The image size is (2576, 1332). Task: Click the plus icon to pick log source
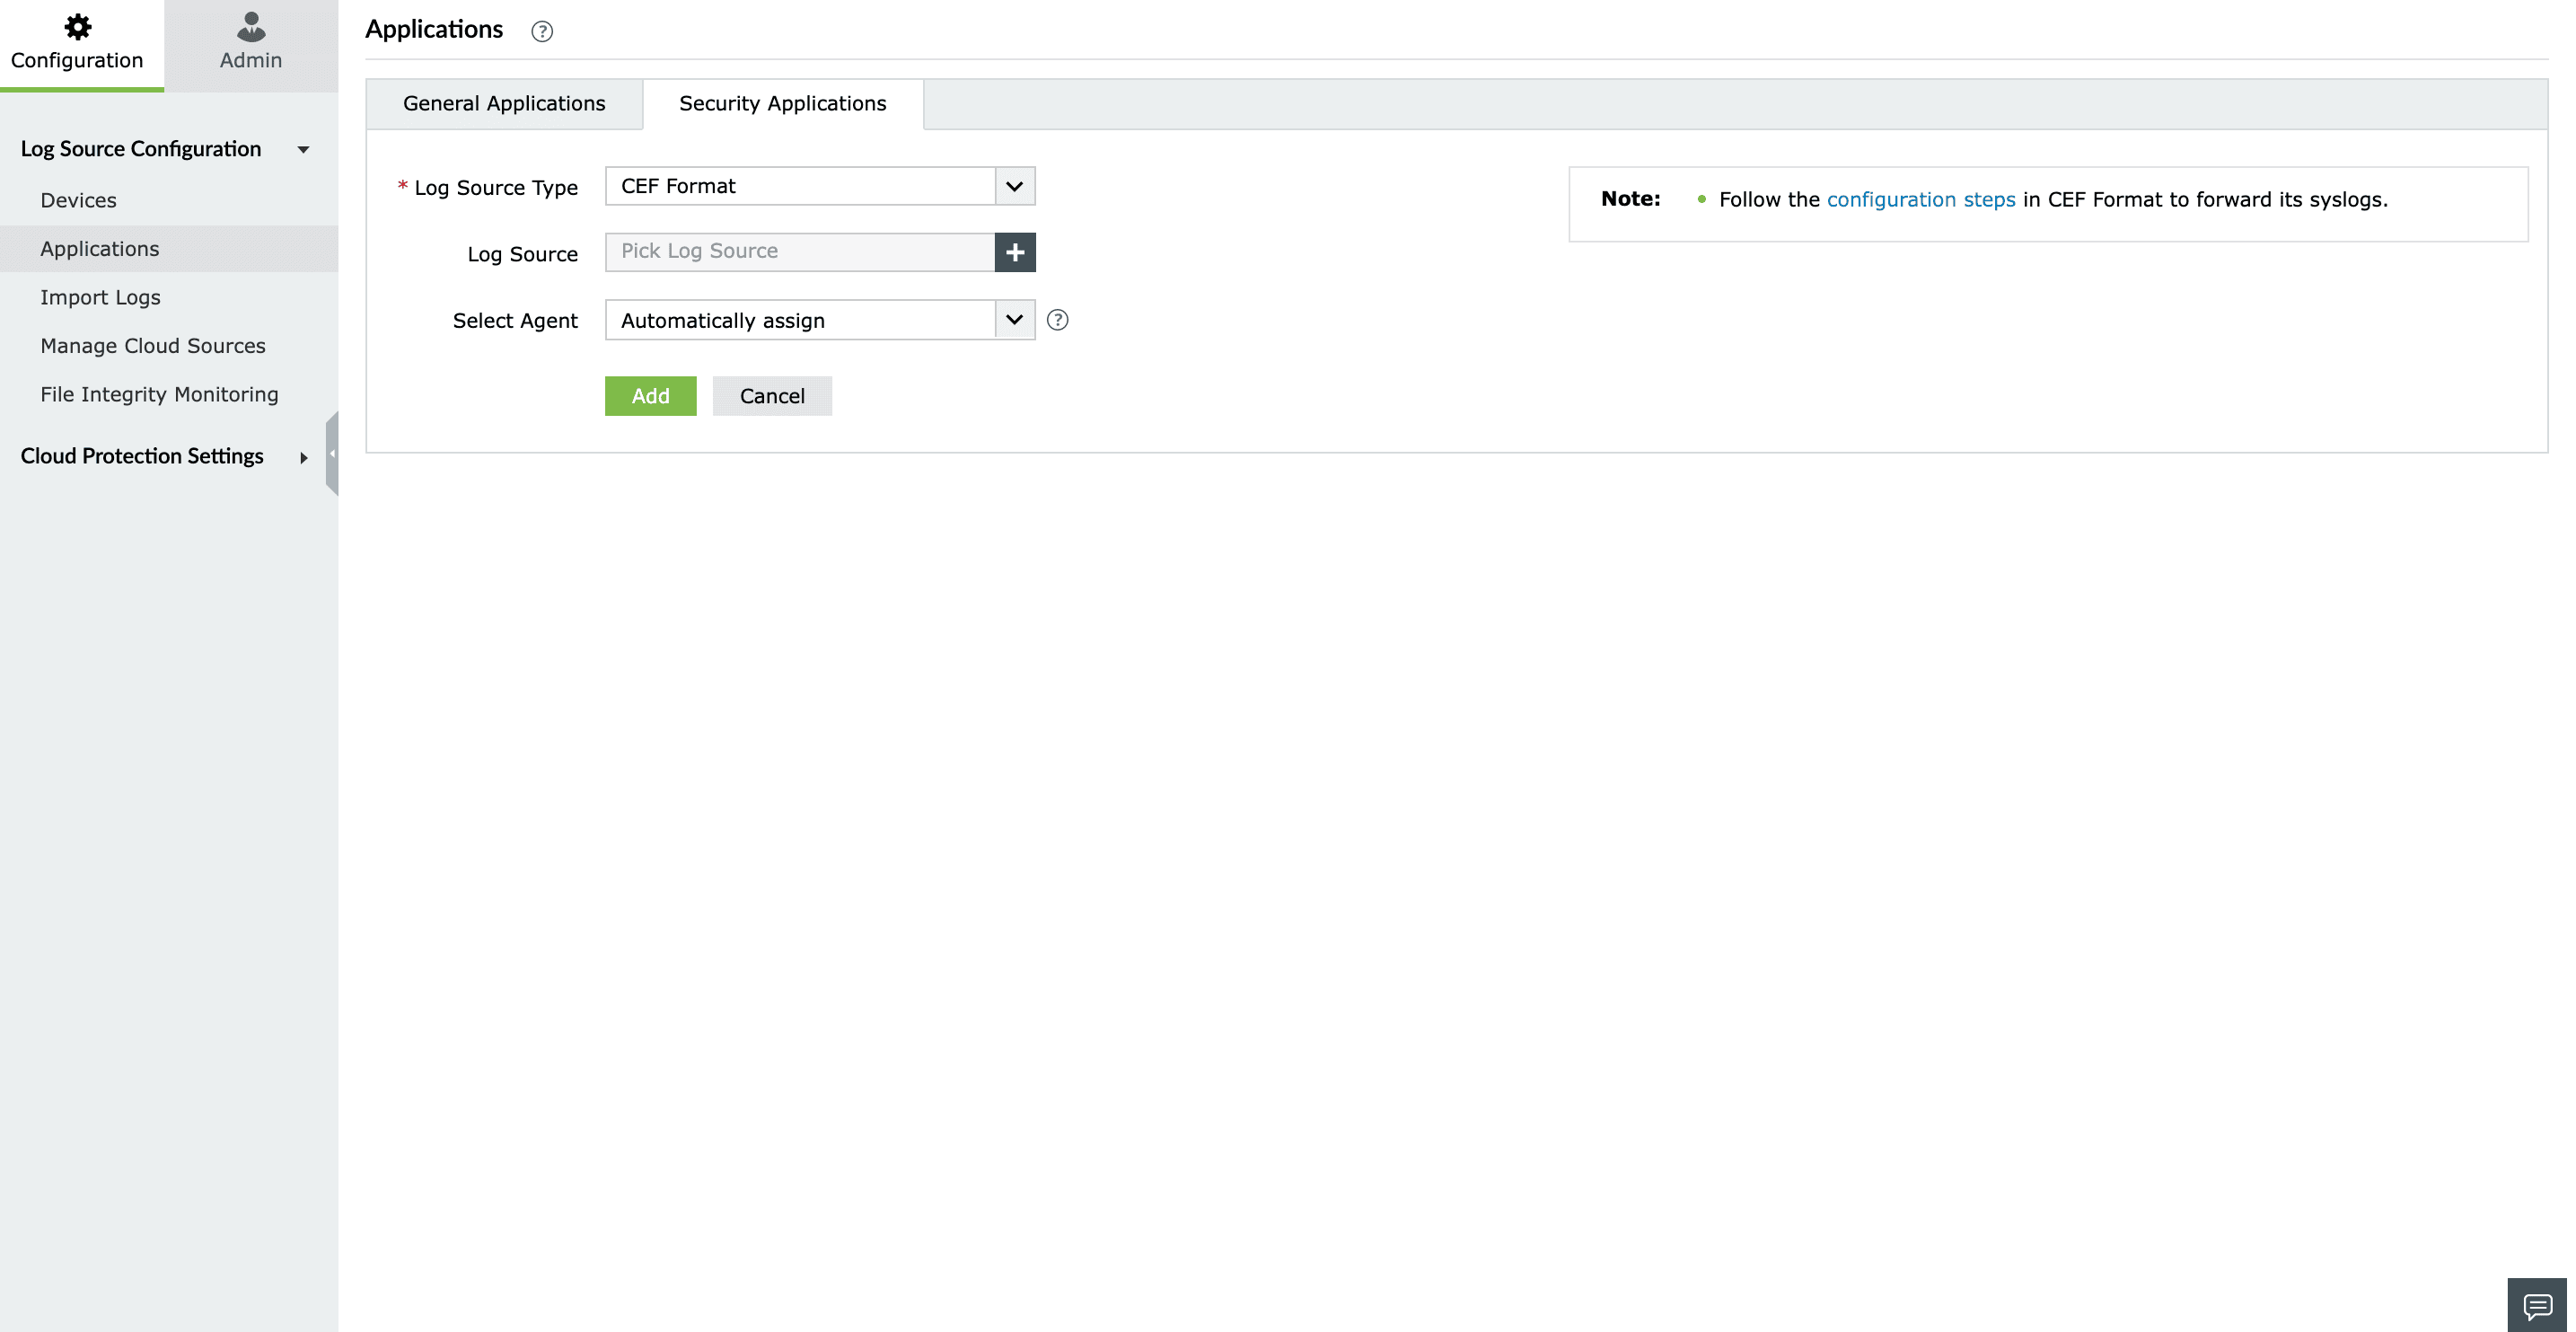coord(1014,252)
